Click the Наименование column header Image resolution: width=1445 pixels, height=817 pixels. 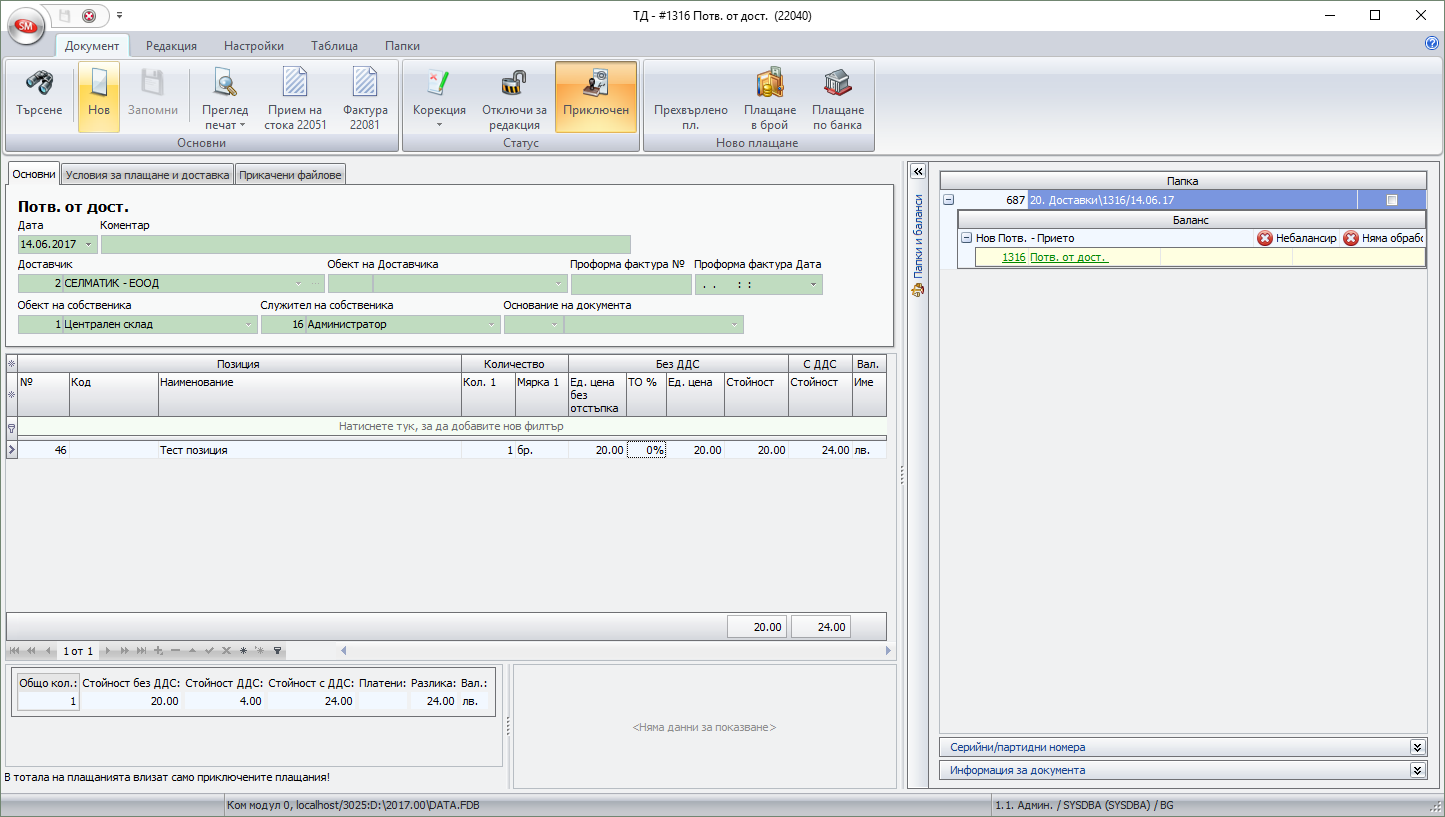309,395
